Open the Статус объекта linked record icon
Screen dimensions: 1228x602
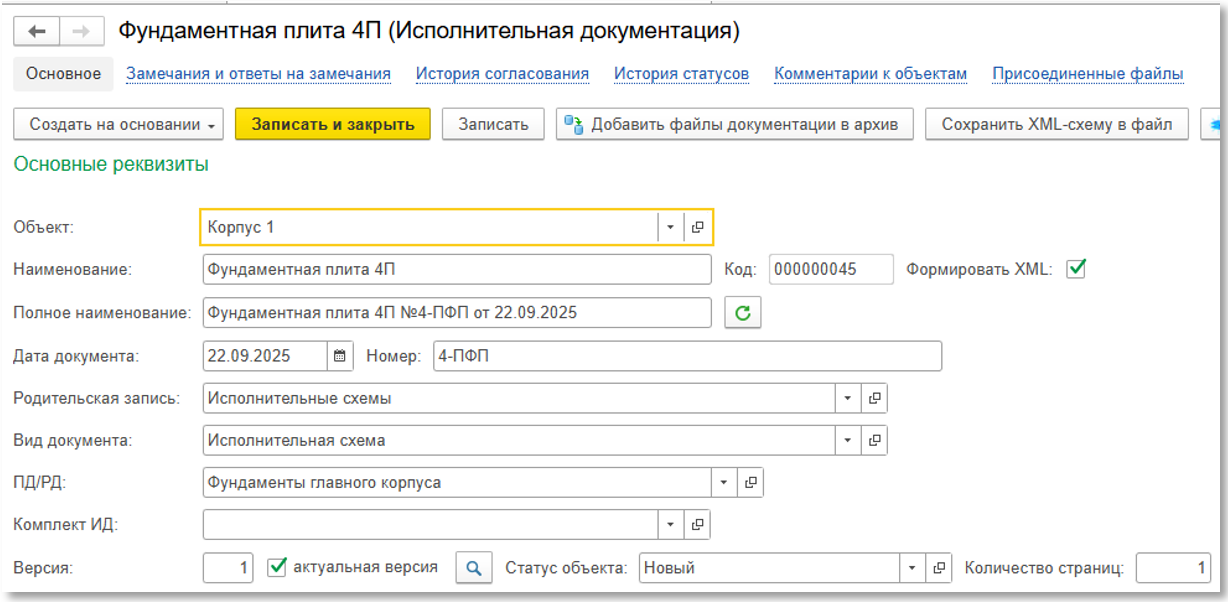tap(938, 568)
